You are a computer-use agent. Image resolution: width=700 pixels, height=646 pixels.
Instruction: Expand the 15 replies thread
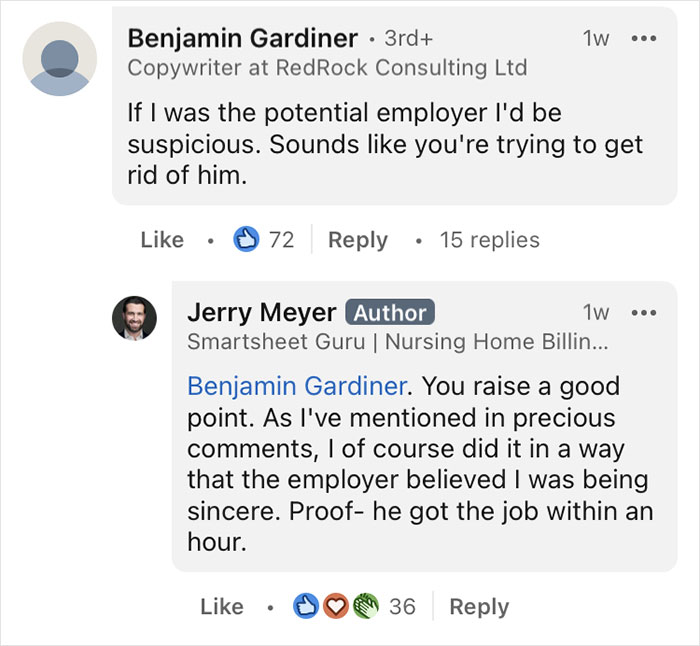tap(489, 240)
